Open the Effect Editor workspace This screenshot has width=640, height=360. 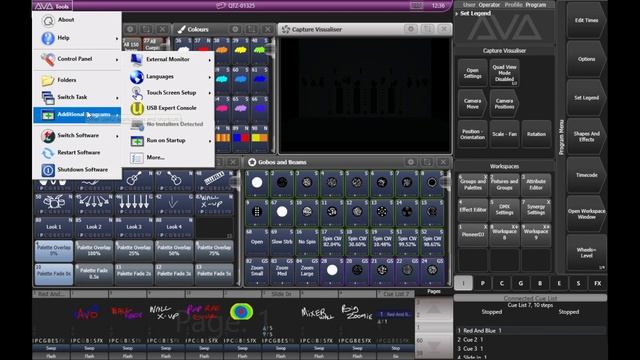click(x=473, y=210)
